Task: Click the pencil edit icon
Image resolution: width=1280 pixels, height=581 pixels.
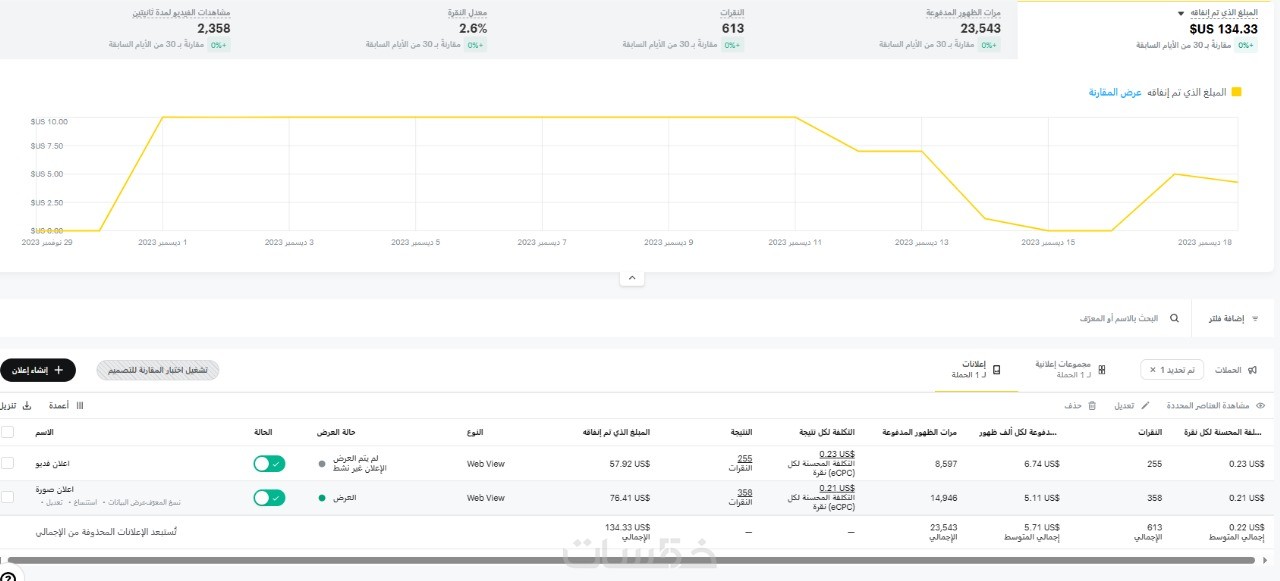Action: point(1145,406)
